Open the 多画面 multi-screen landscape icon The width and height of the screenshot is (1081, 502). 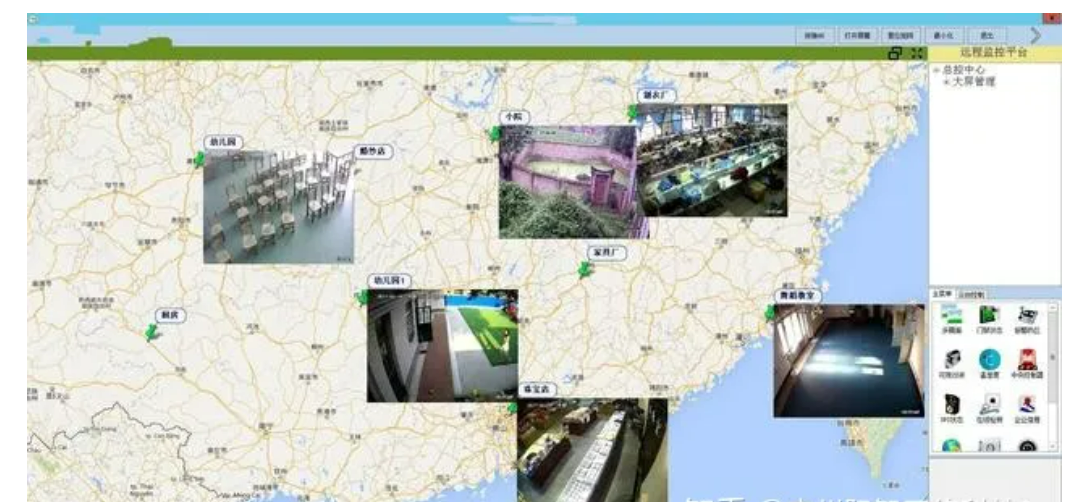click(x=952, y=316)
